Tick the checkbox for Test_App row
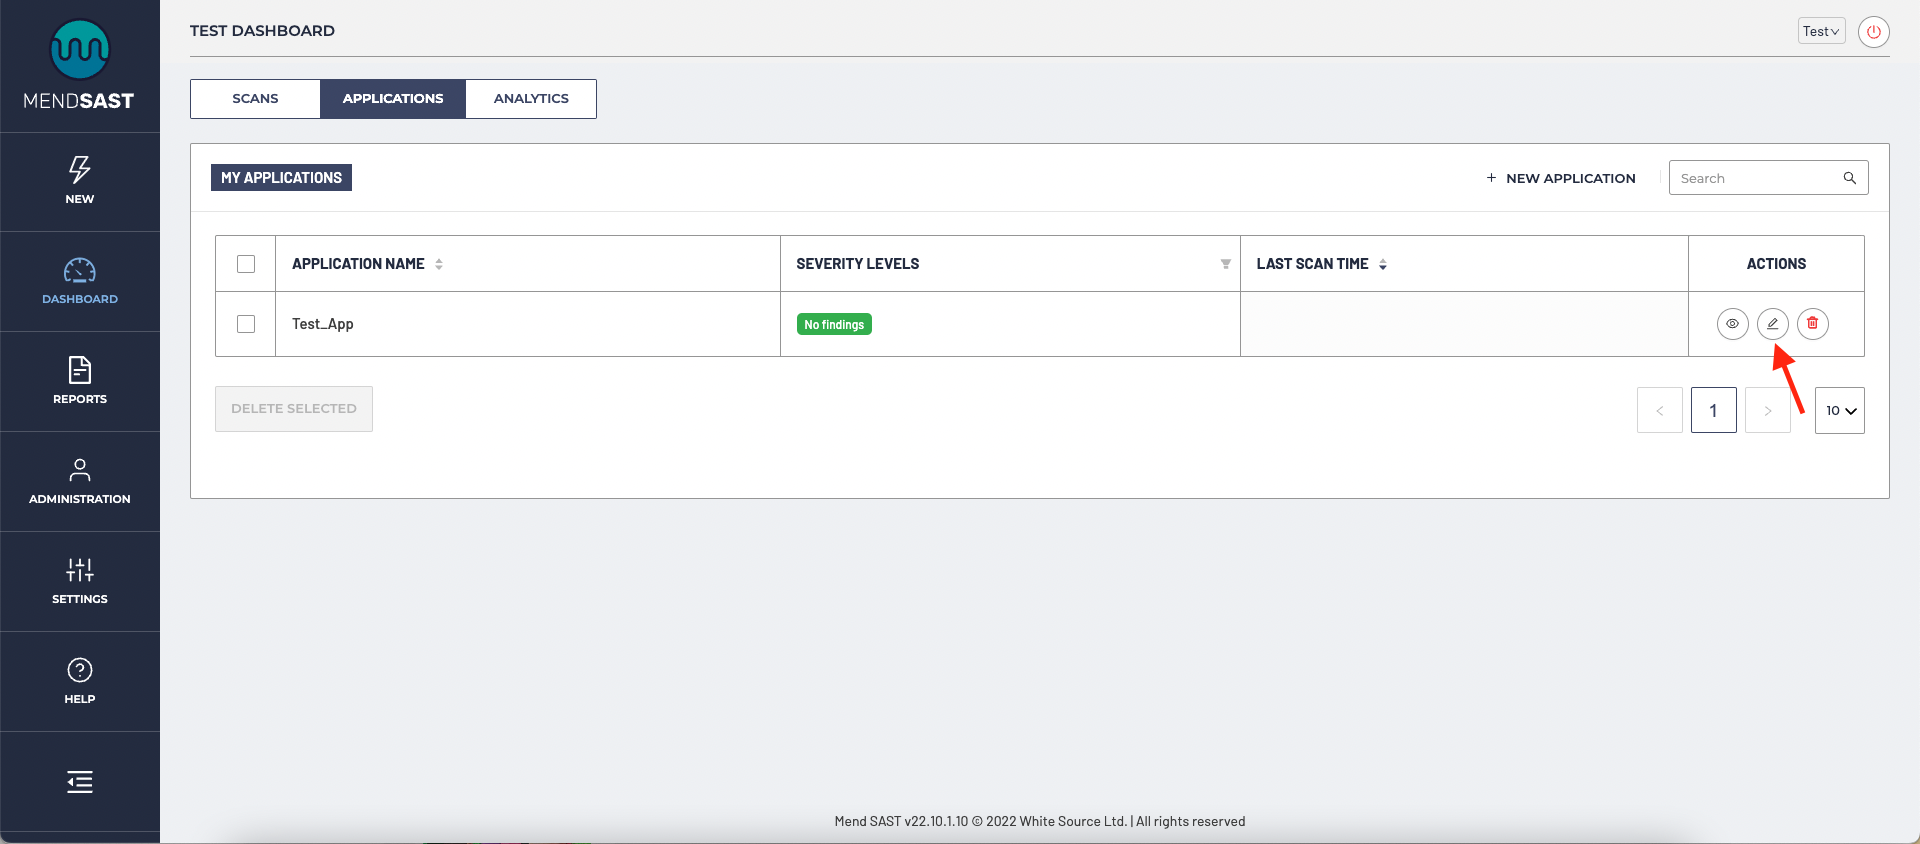The height and width of the screenshot is (844, 1920). pyautogui.click(x=246, y=324)
